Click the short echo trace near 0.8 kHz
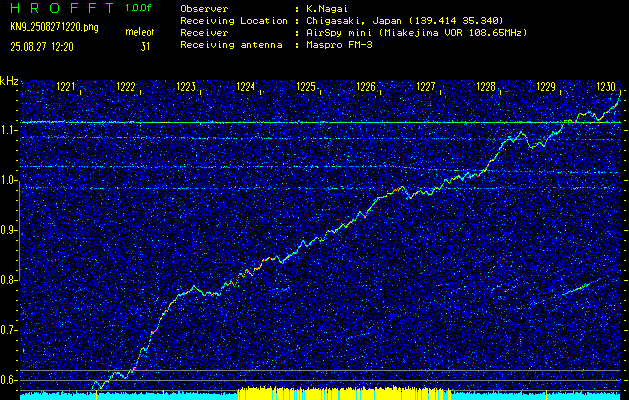 coord(581,286)
